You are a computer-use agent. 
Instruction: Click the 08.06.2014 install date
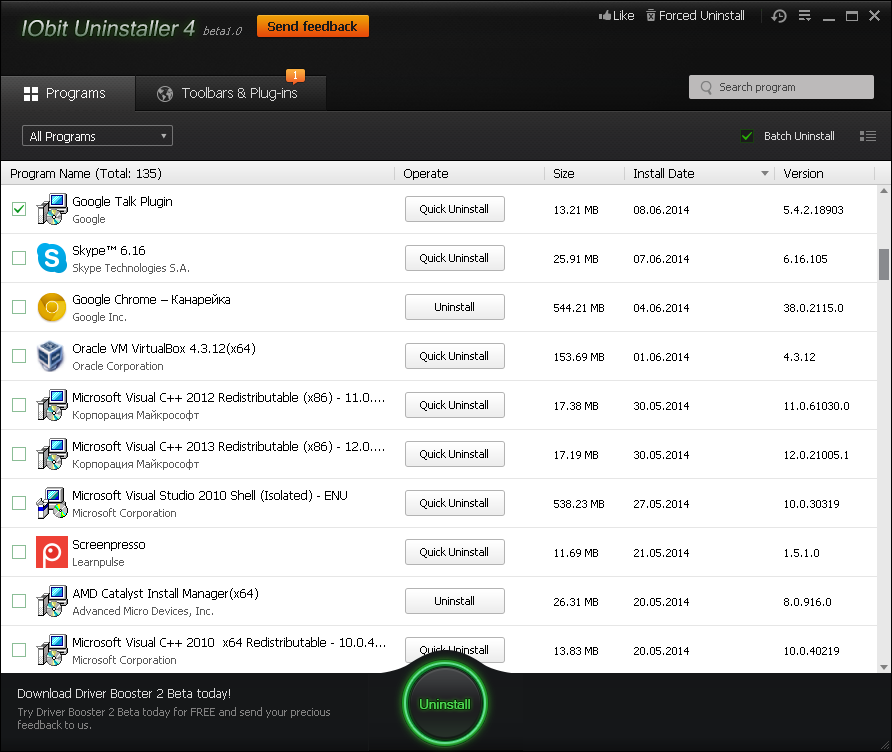[661, 210]
